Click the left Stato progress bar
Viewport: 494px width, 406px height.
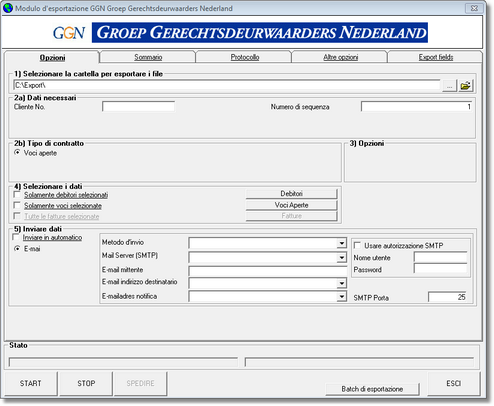(x=123, y=362)
